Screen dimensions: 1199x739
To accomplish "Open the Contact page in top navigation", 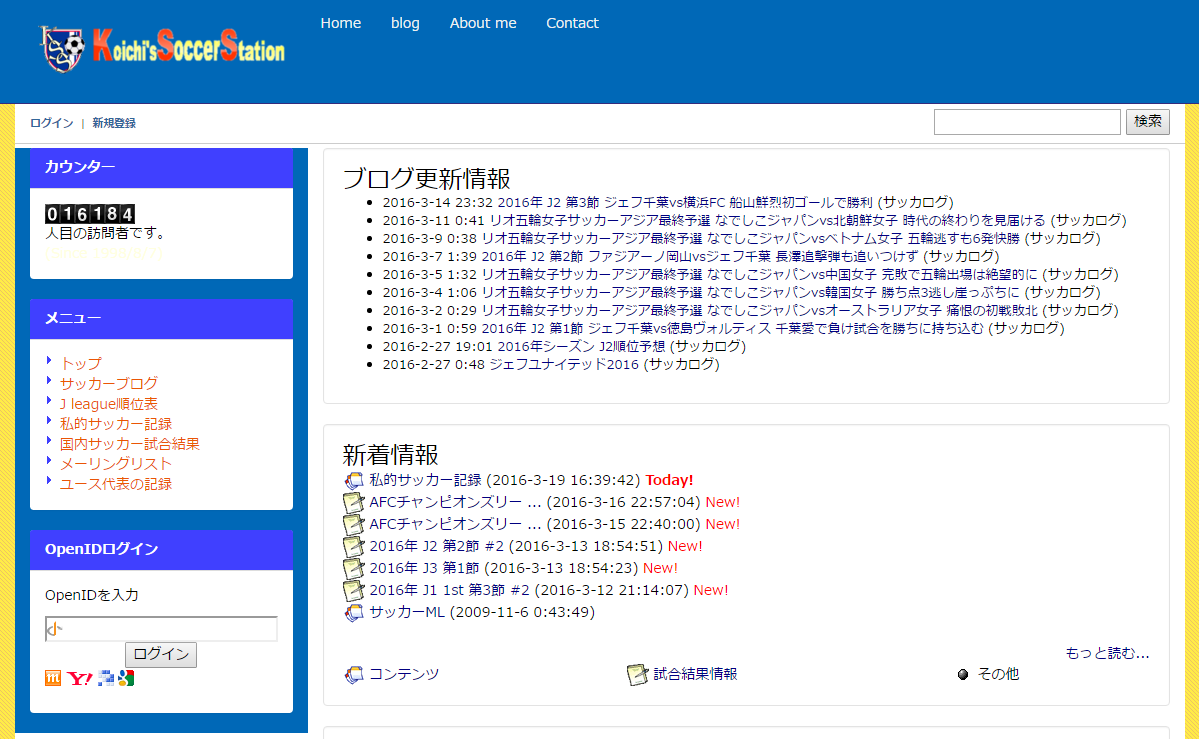I will click(x=572, y=23).
